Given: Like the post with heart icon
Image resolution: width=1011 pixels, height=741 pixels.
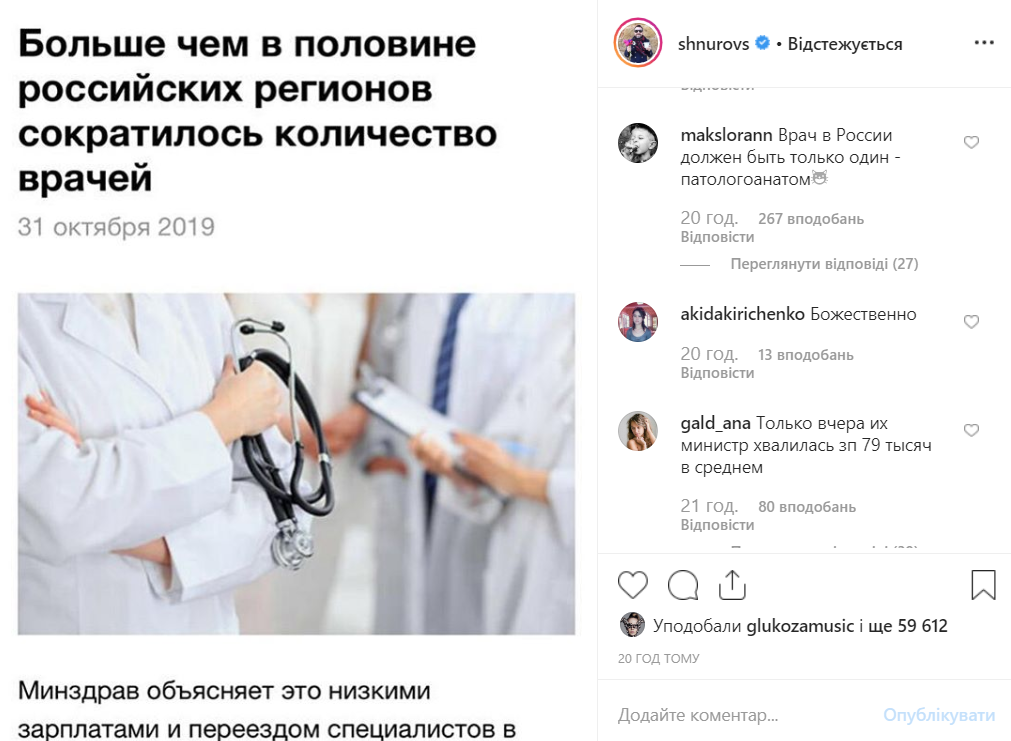Looking at the screenshot, I should coord(633,585).
